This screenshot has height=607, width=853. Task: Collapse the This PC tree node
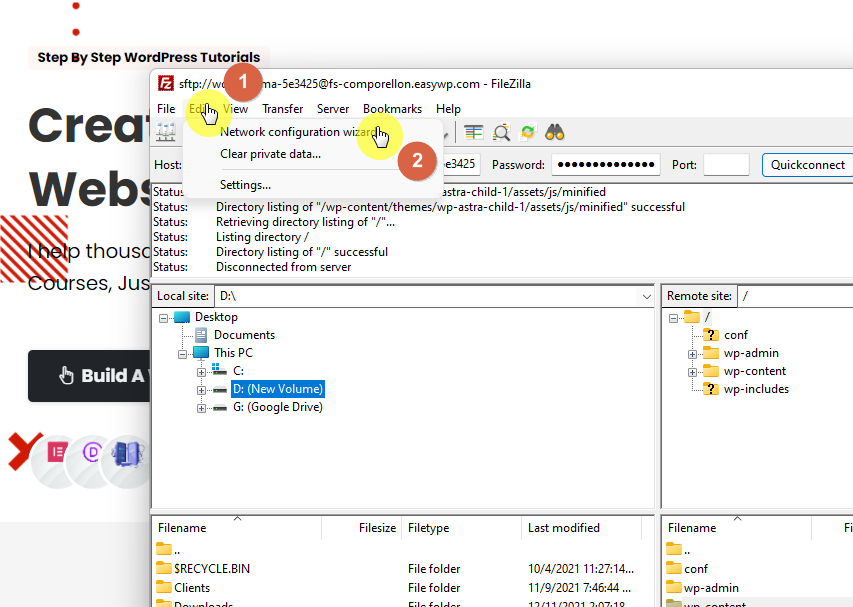tap(182, 354)
